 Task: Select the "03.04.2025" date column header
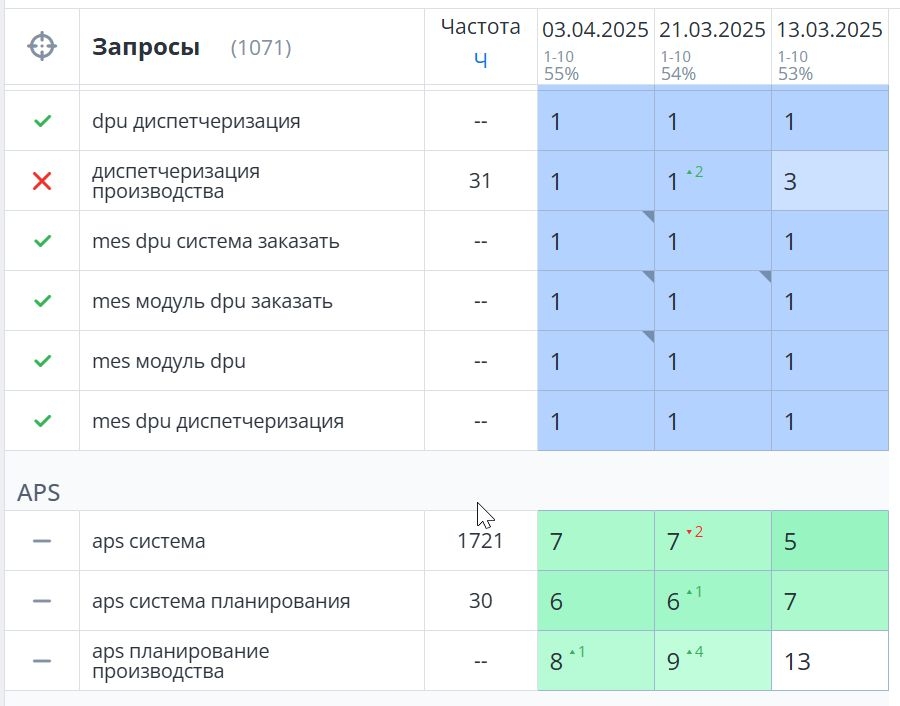[x=594, y=30]
